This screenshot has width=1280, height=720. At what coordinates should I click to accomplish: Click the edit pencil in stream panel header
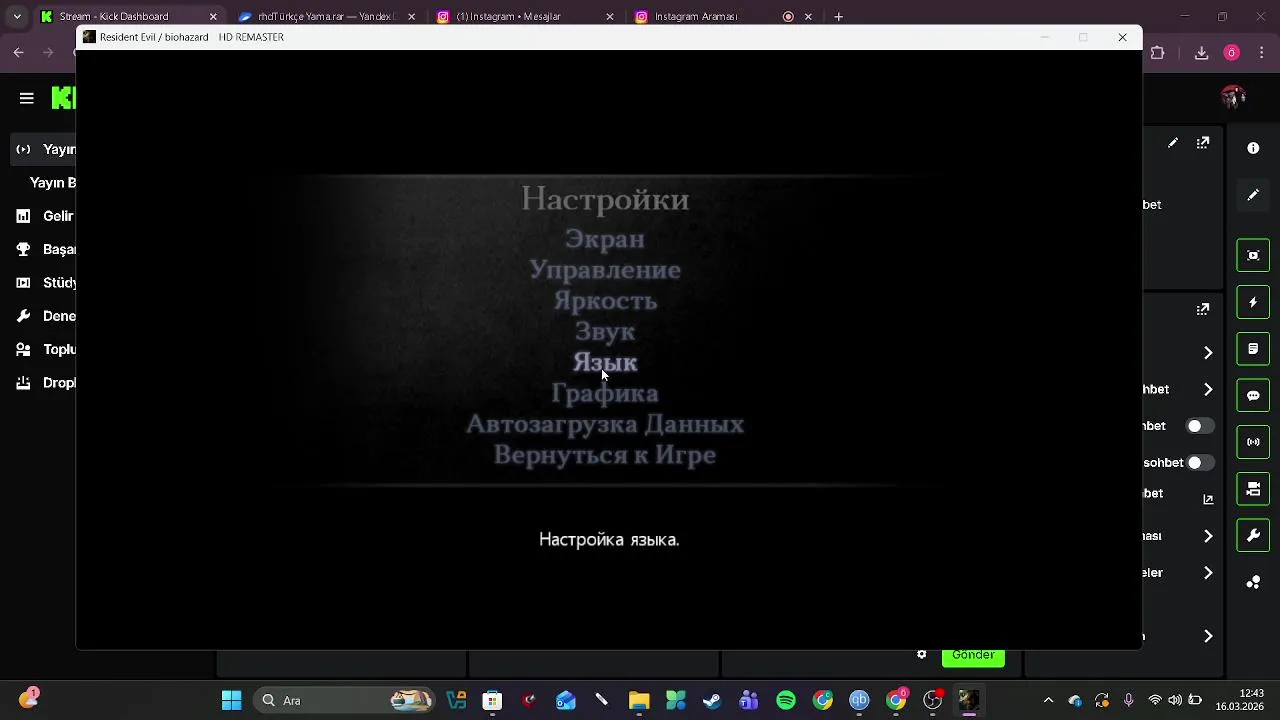click(x=1173, y=143)
